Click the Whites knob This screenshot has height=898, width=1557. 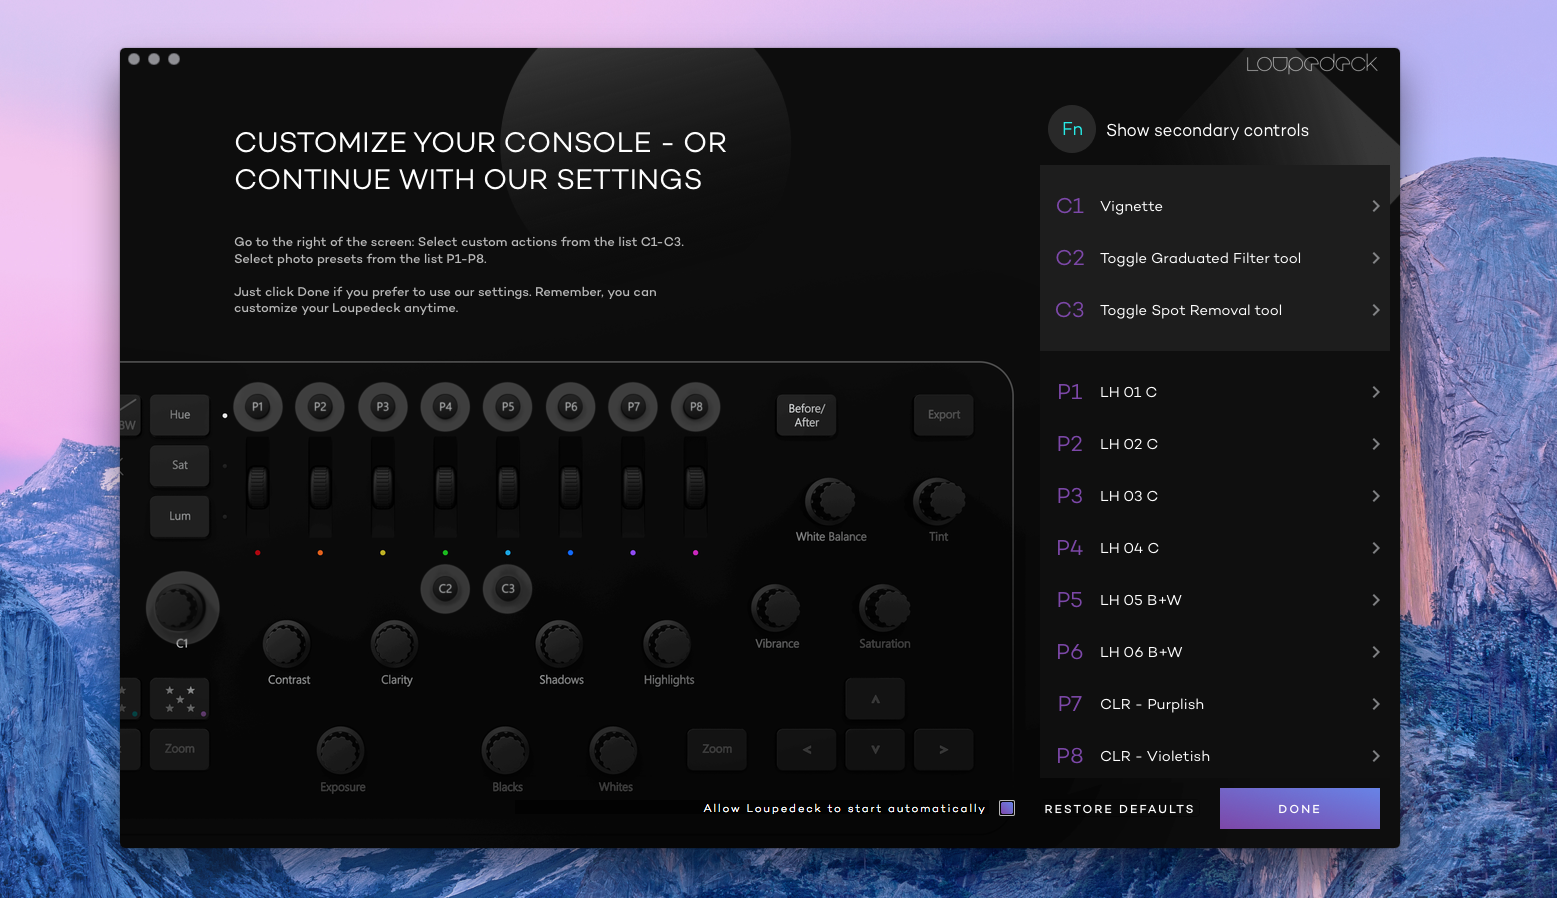click(614, 751)
